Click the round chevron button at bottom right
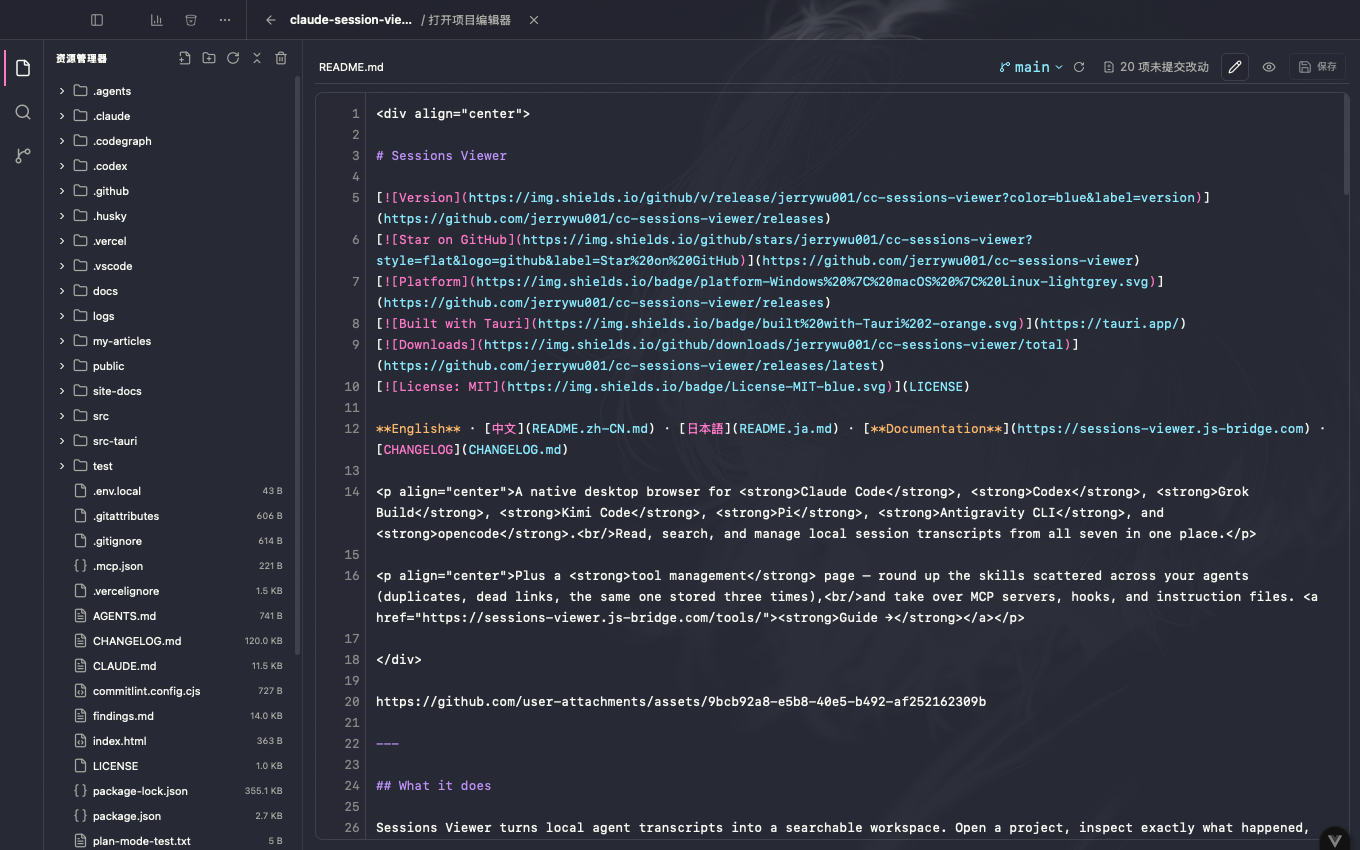 [1335, 839]
